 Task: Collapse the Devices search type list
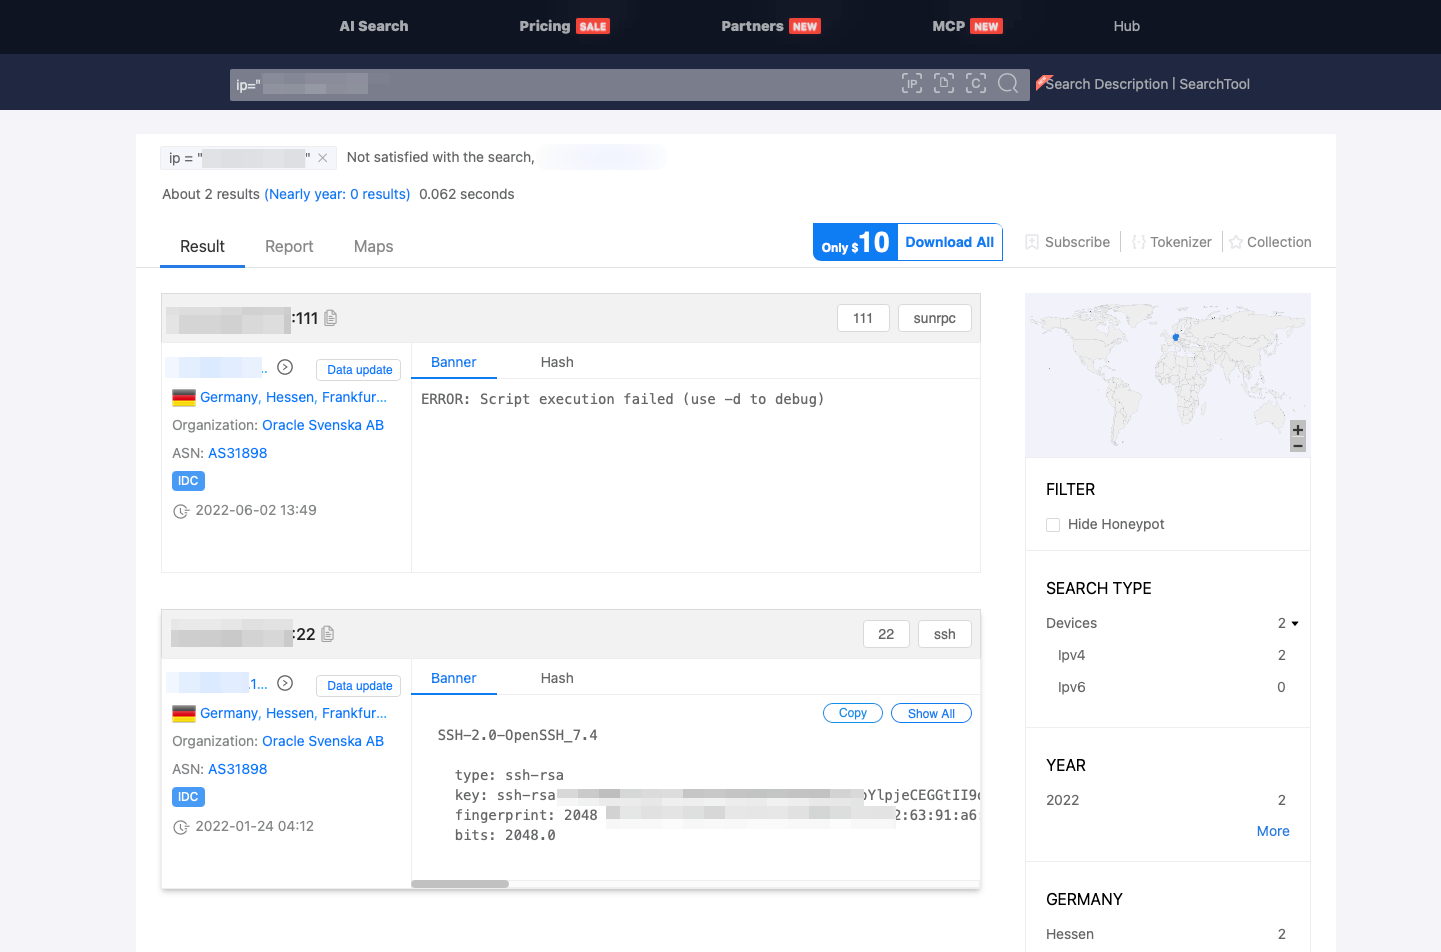click(1295, 623)
